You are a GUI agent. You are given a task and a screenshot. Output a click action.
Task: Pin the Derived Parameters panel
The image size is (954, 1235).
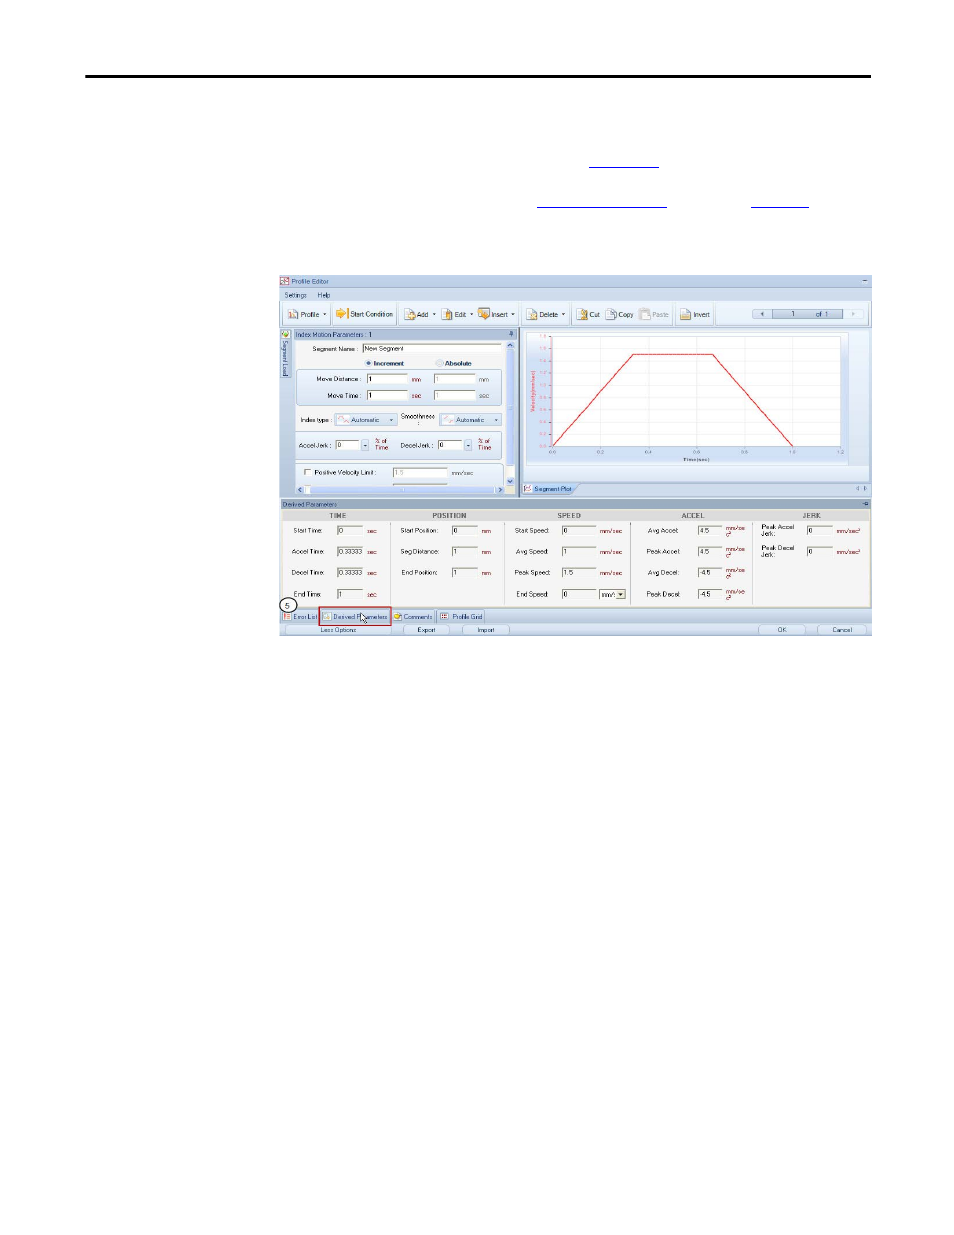coord(865,504)
